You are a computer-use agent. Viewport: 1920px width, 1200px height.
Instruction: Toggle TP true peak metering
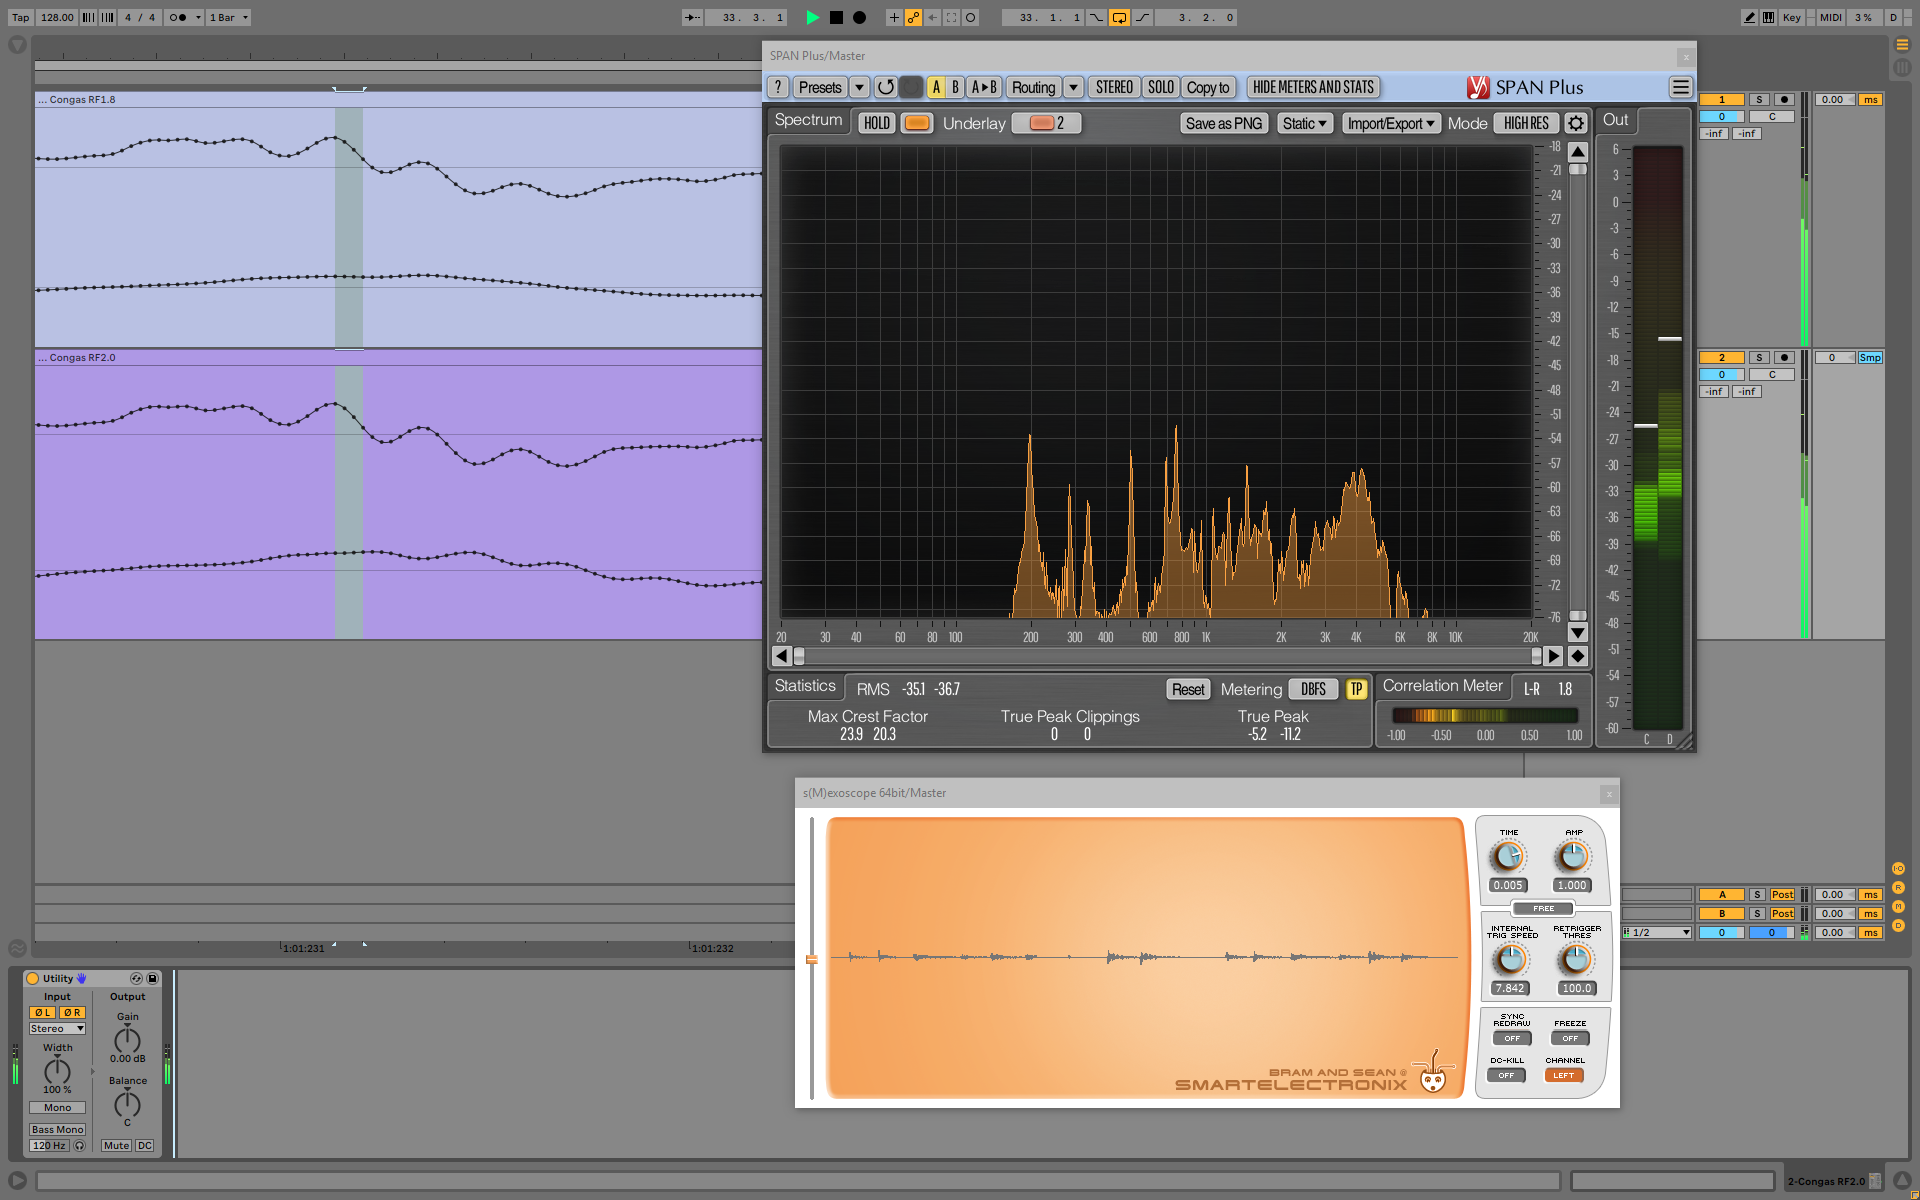1356,689
